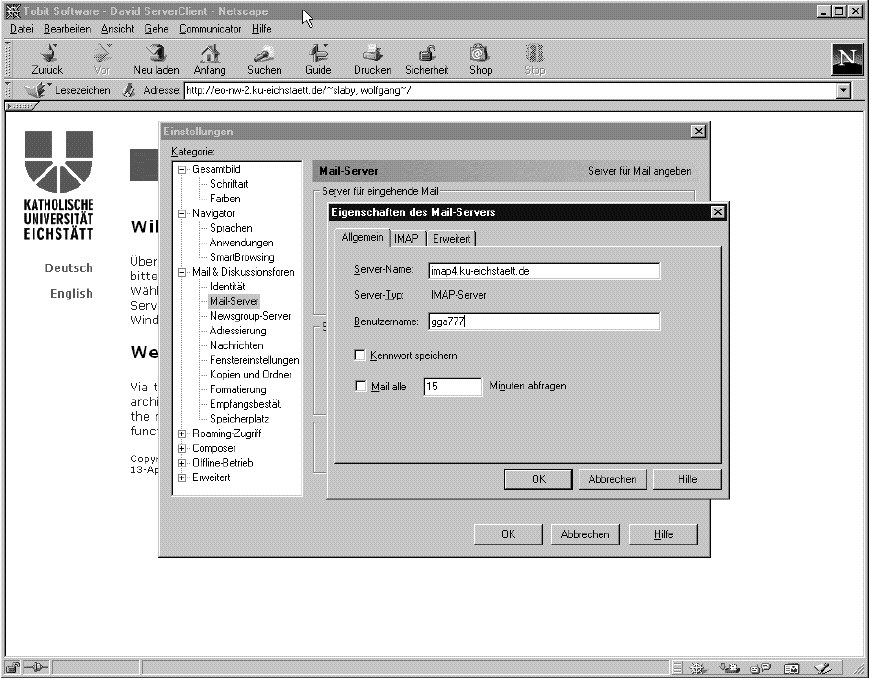Image resolution: width=872 pixels, height=680 pixels.
Task: Click into the Server-Name input field
Action: [x=544, y=271]
